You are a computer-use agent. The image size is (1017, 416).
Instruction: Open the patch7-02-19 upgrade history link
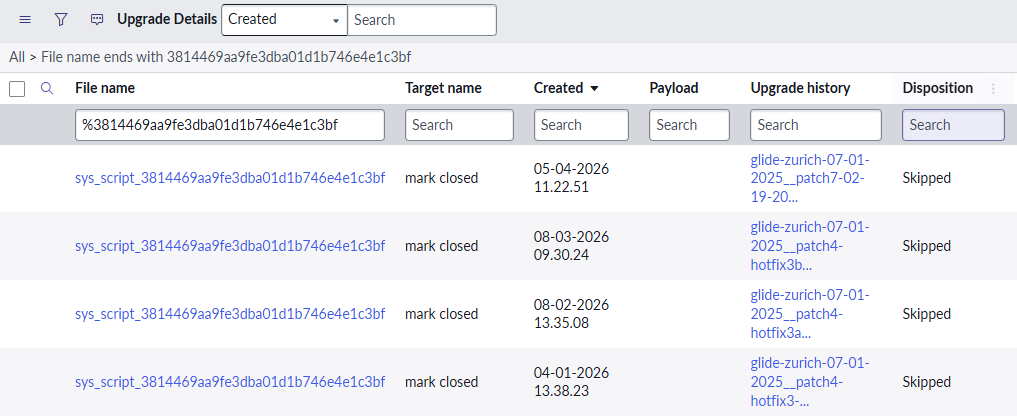click(x=809, y=178)
